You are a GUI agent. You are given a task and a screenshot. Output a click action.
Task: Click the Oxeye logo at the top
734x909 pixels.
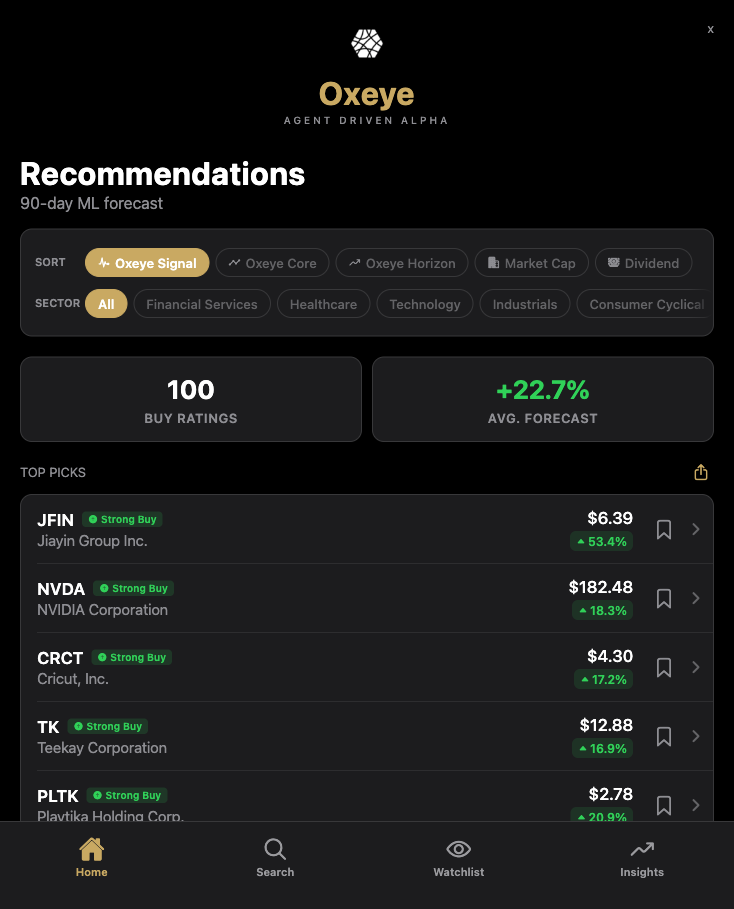click(366, 42)
